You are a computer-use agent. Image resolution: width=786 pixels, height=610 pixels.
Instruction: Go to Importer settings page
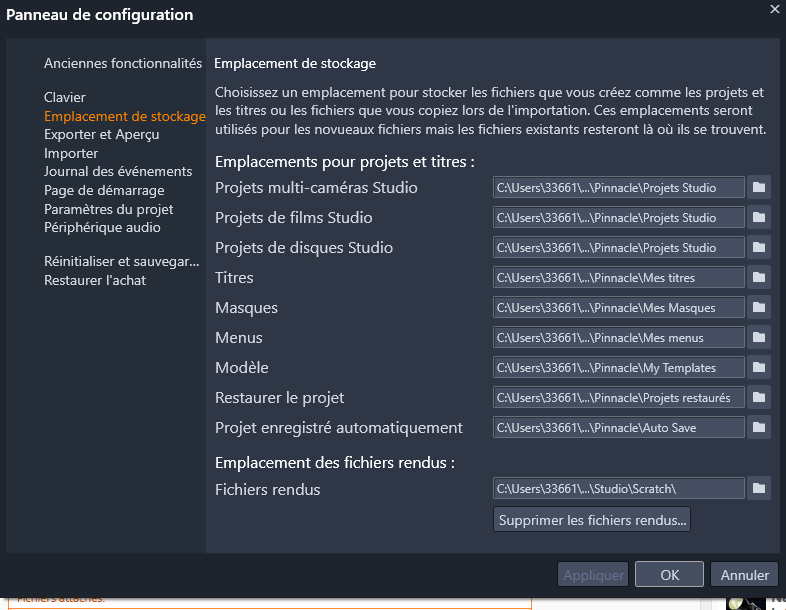[71, 153]
